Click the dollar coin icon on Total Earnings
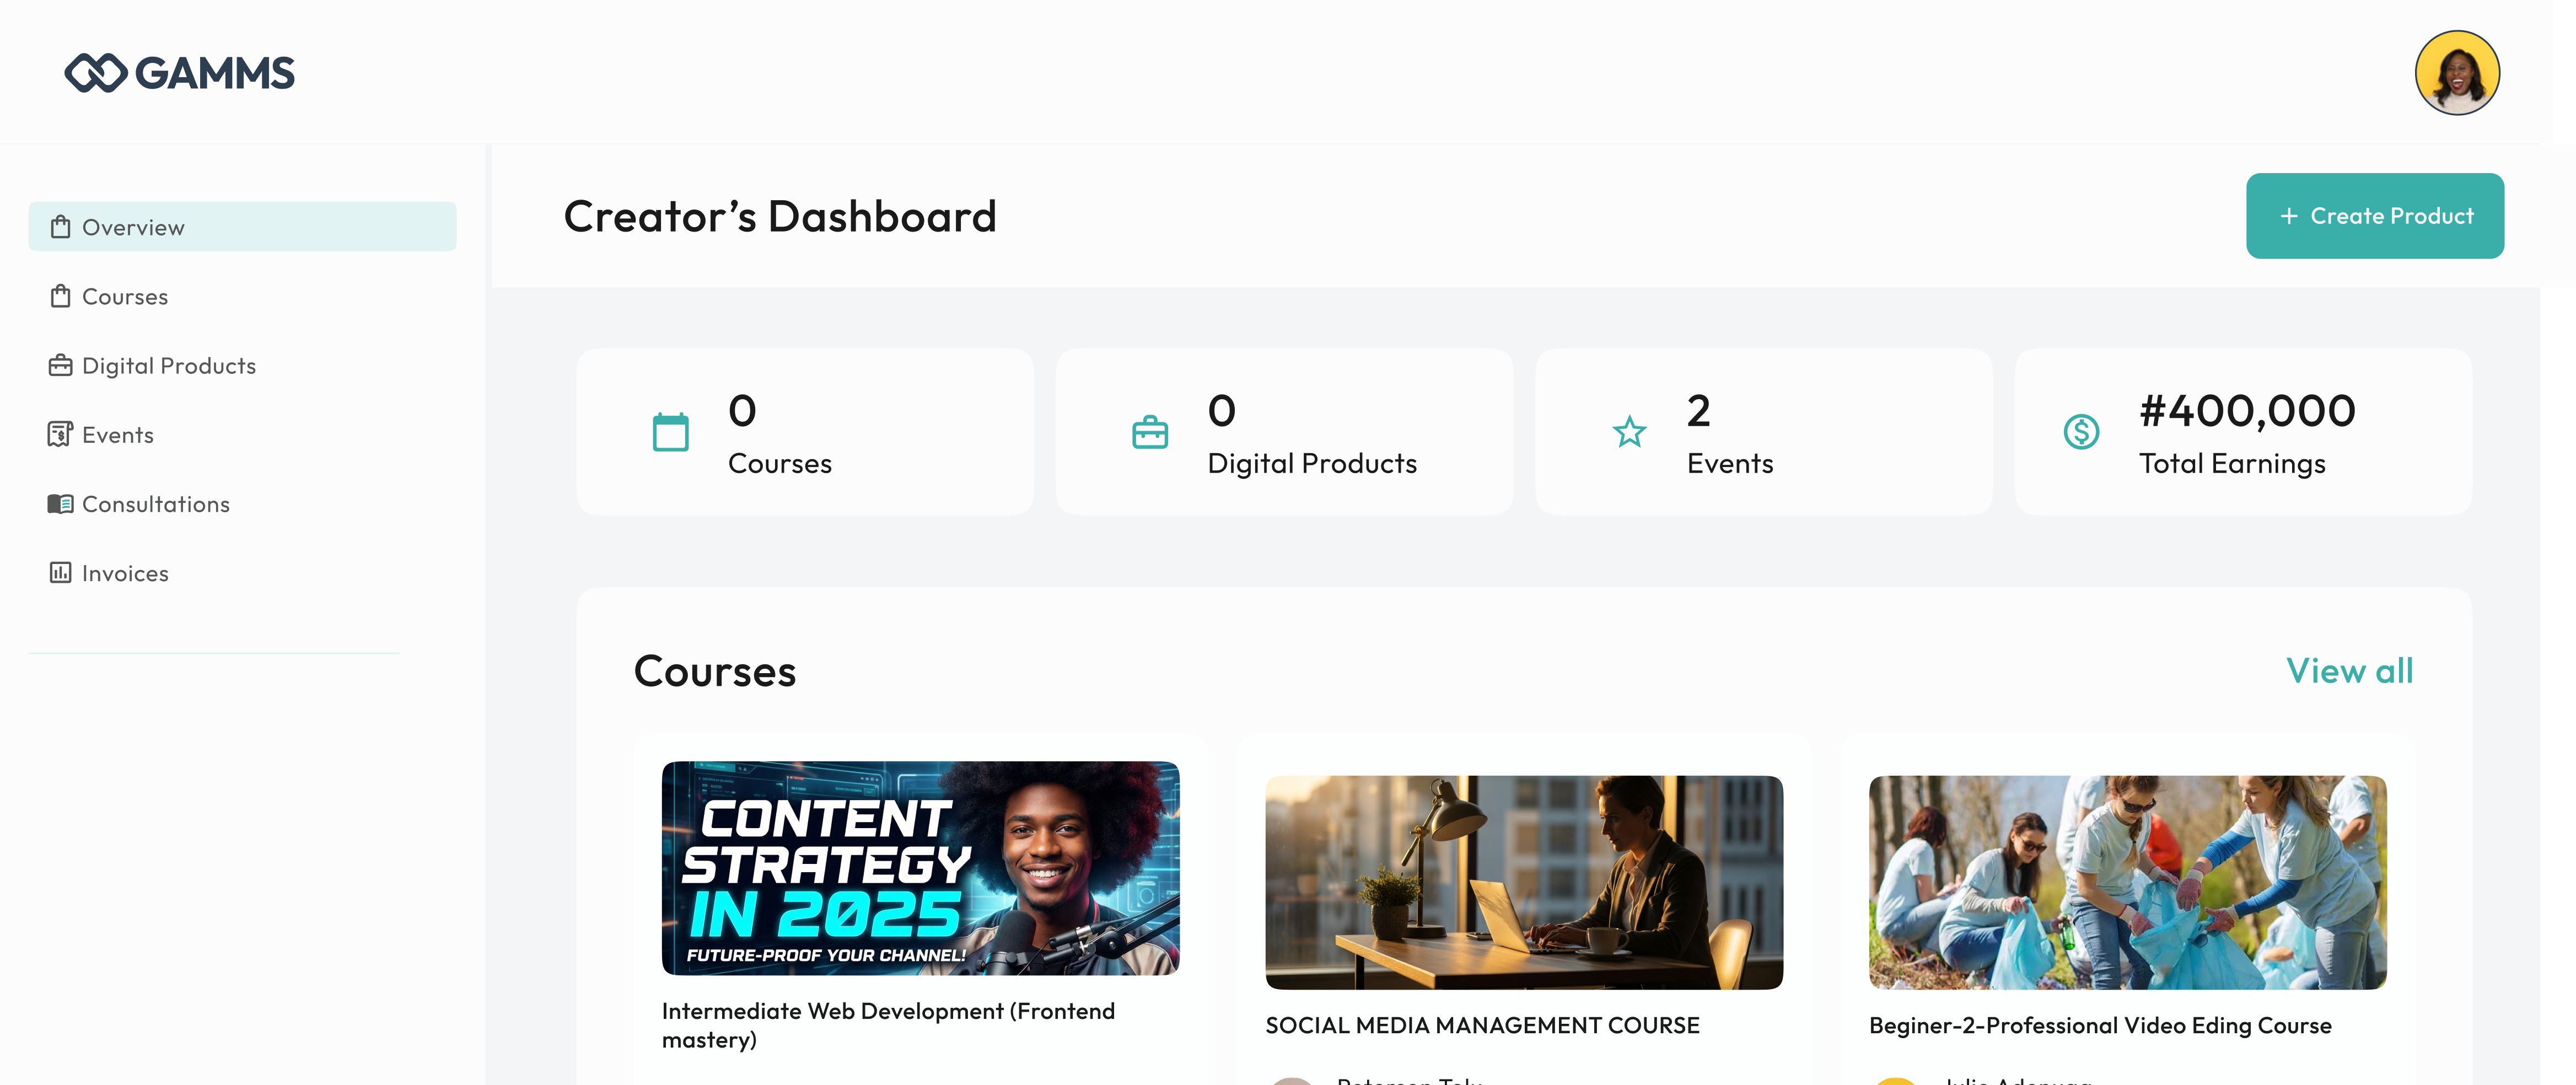 [2081, 432]
